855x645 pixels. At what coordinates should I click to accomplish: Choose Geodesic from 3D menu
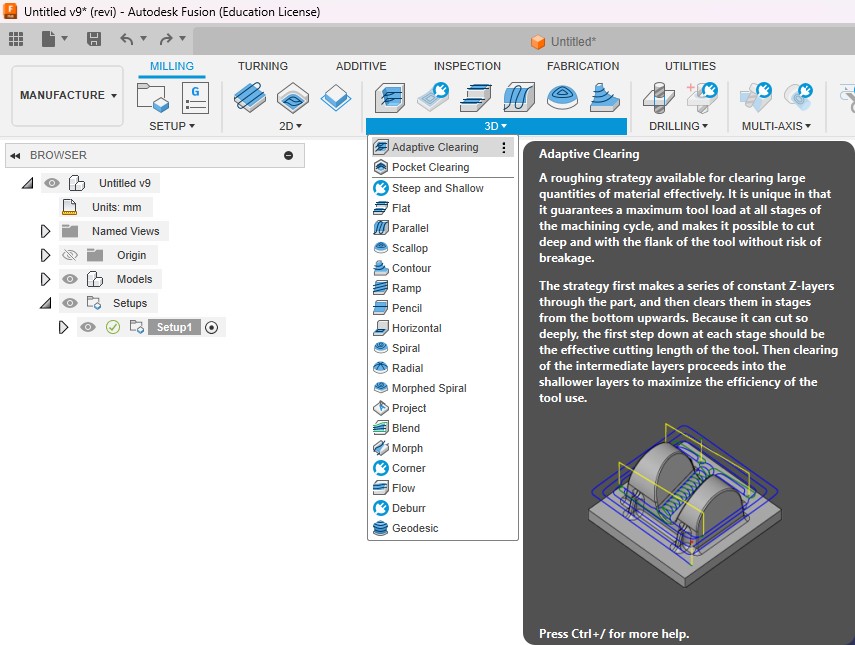[x=443, y=528]
